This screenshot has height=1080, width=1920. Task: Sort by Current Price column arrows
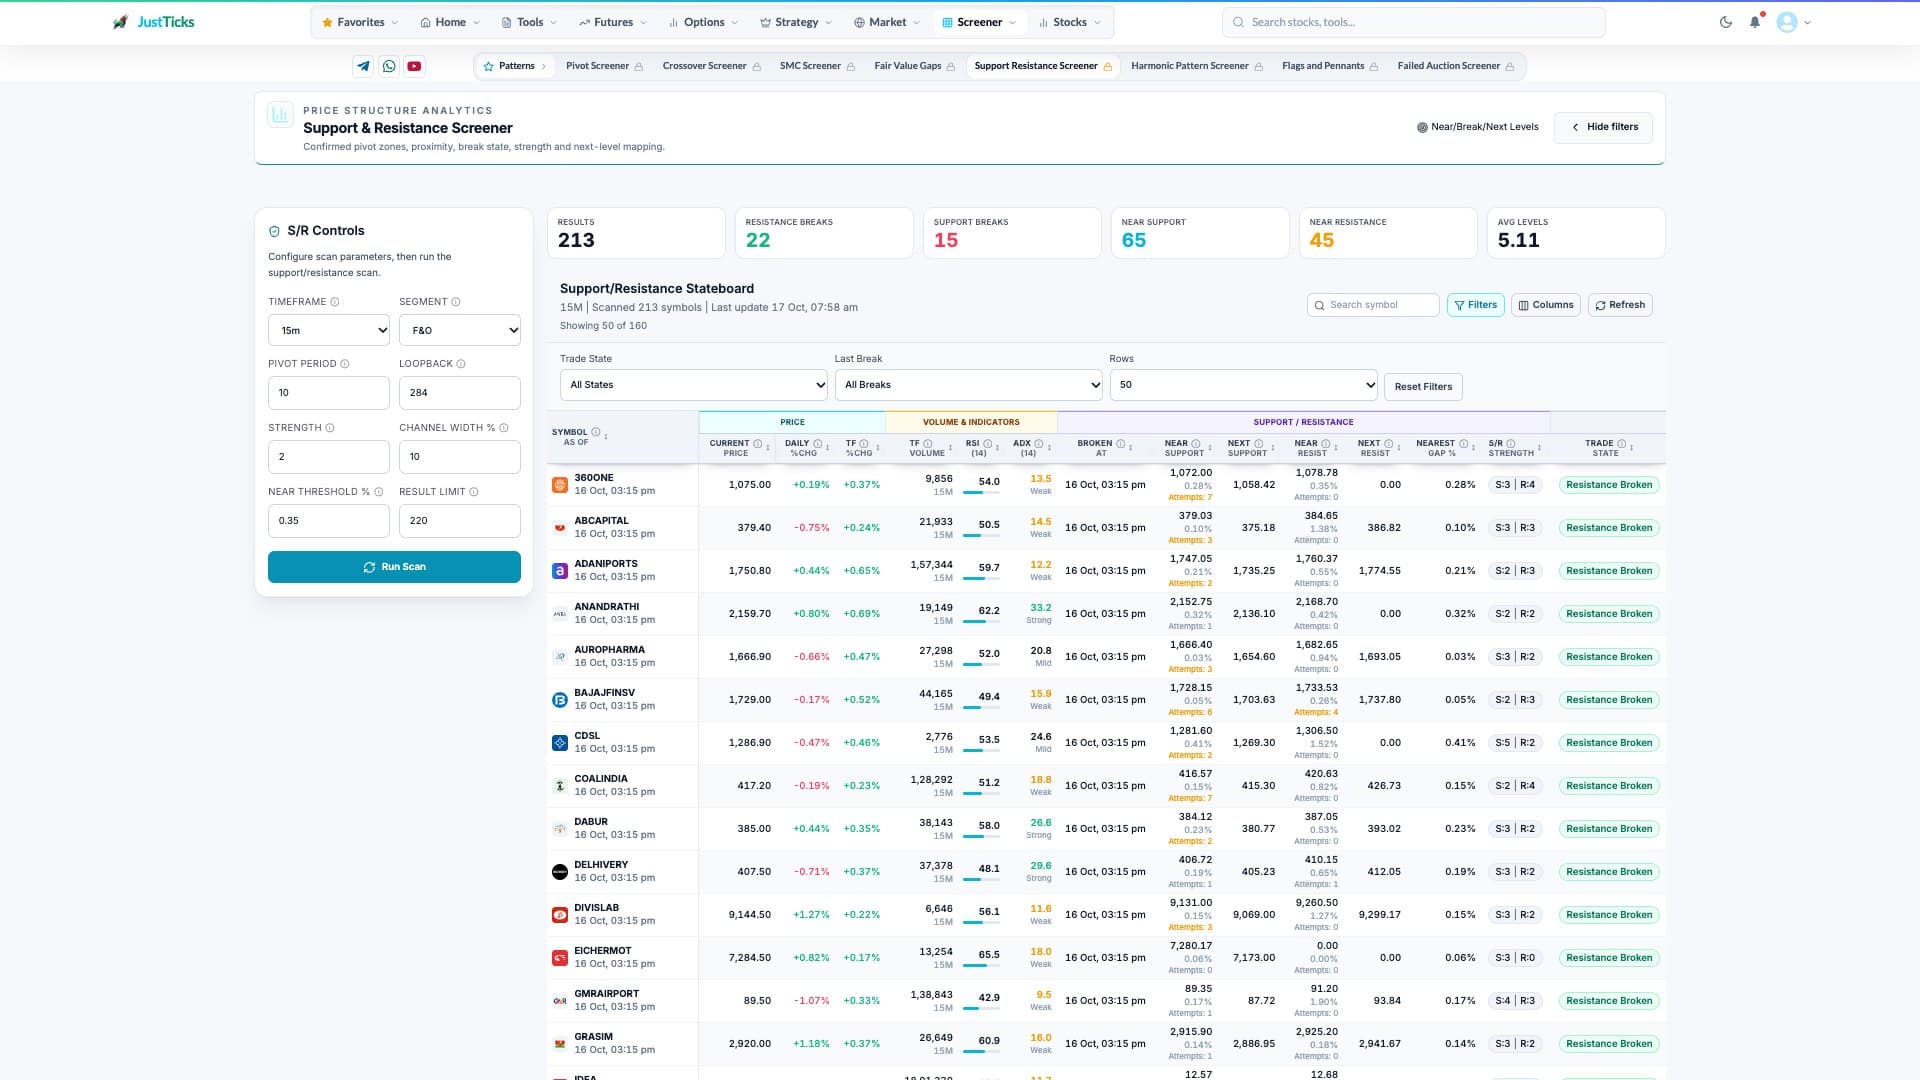pos(768,448)
